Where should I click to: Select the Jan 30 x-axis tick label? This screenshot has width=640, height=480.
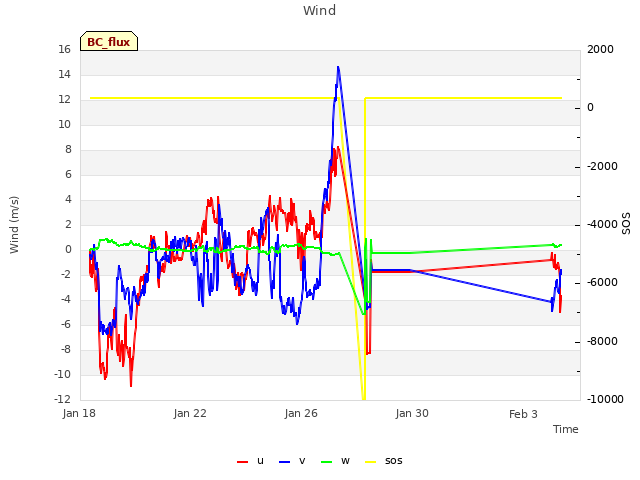coord(412,413)
